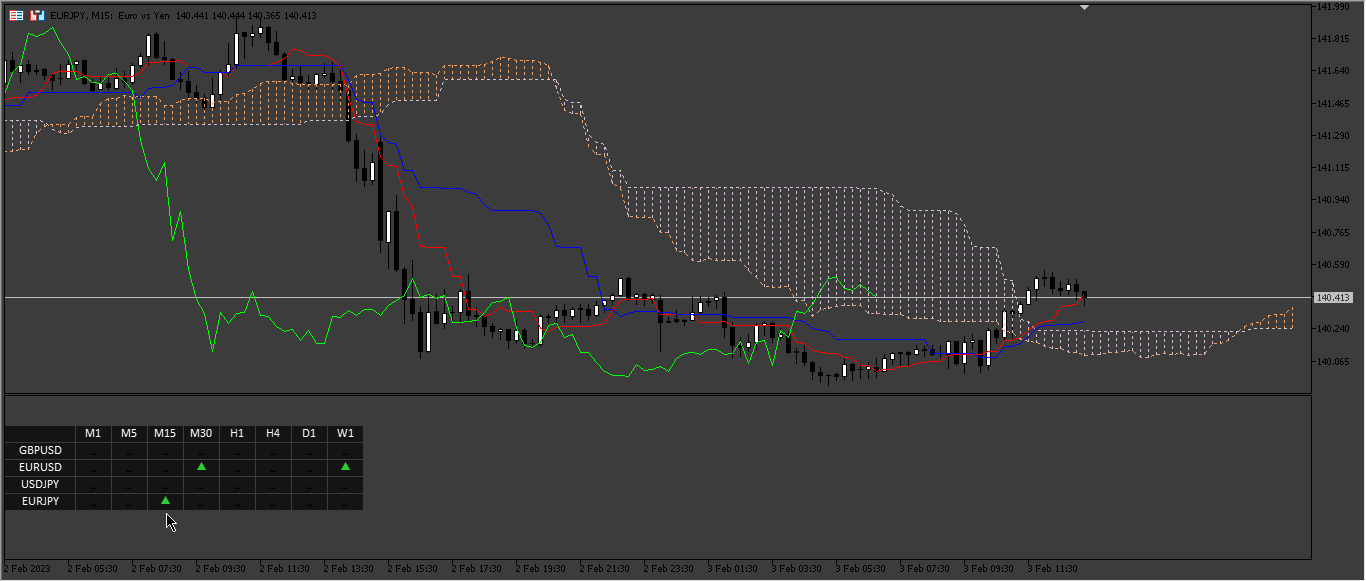Select the M1 timeframe column header
Screen dimensions: 1366x581
[x=93, y=433]
